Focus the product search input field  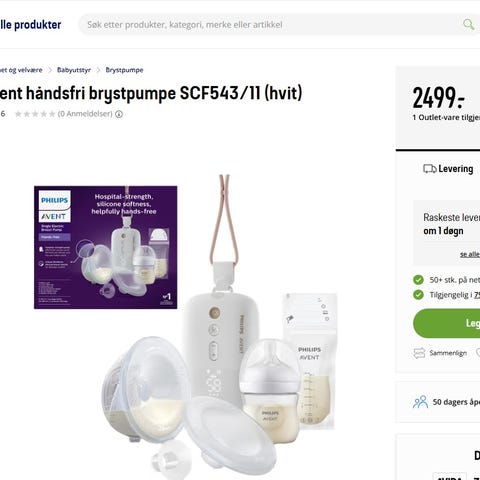coord(270,24)
